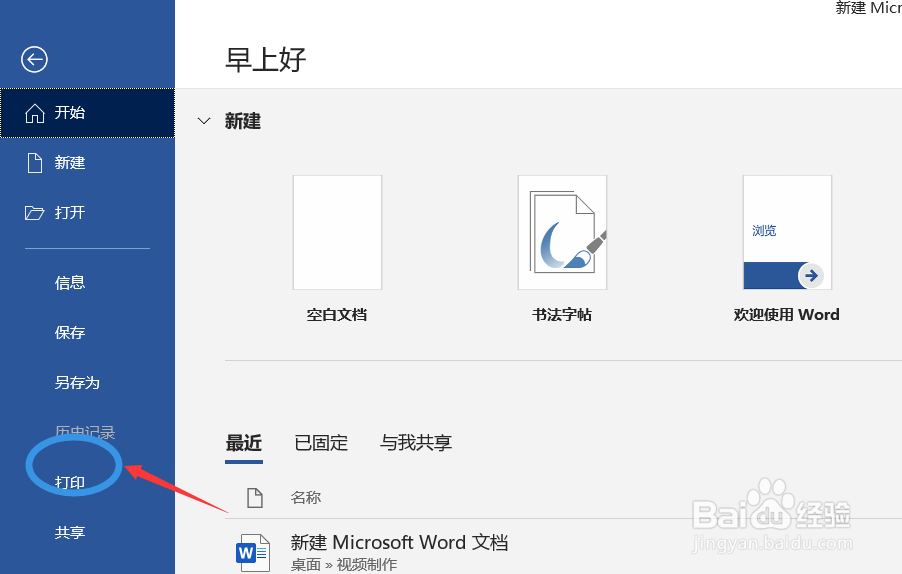Open the 历史记录 menu item

85,432
